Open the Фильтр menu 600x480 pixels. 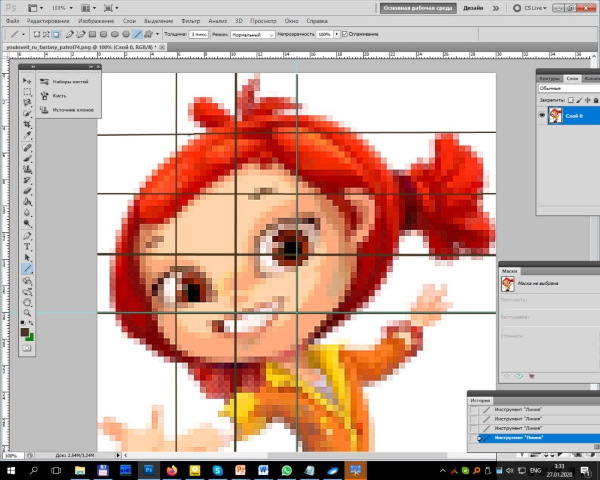[190, 21]
